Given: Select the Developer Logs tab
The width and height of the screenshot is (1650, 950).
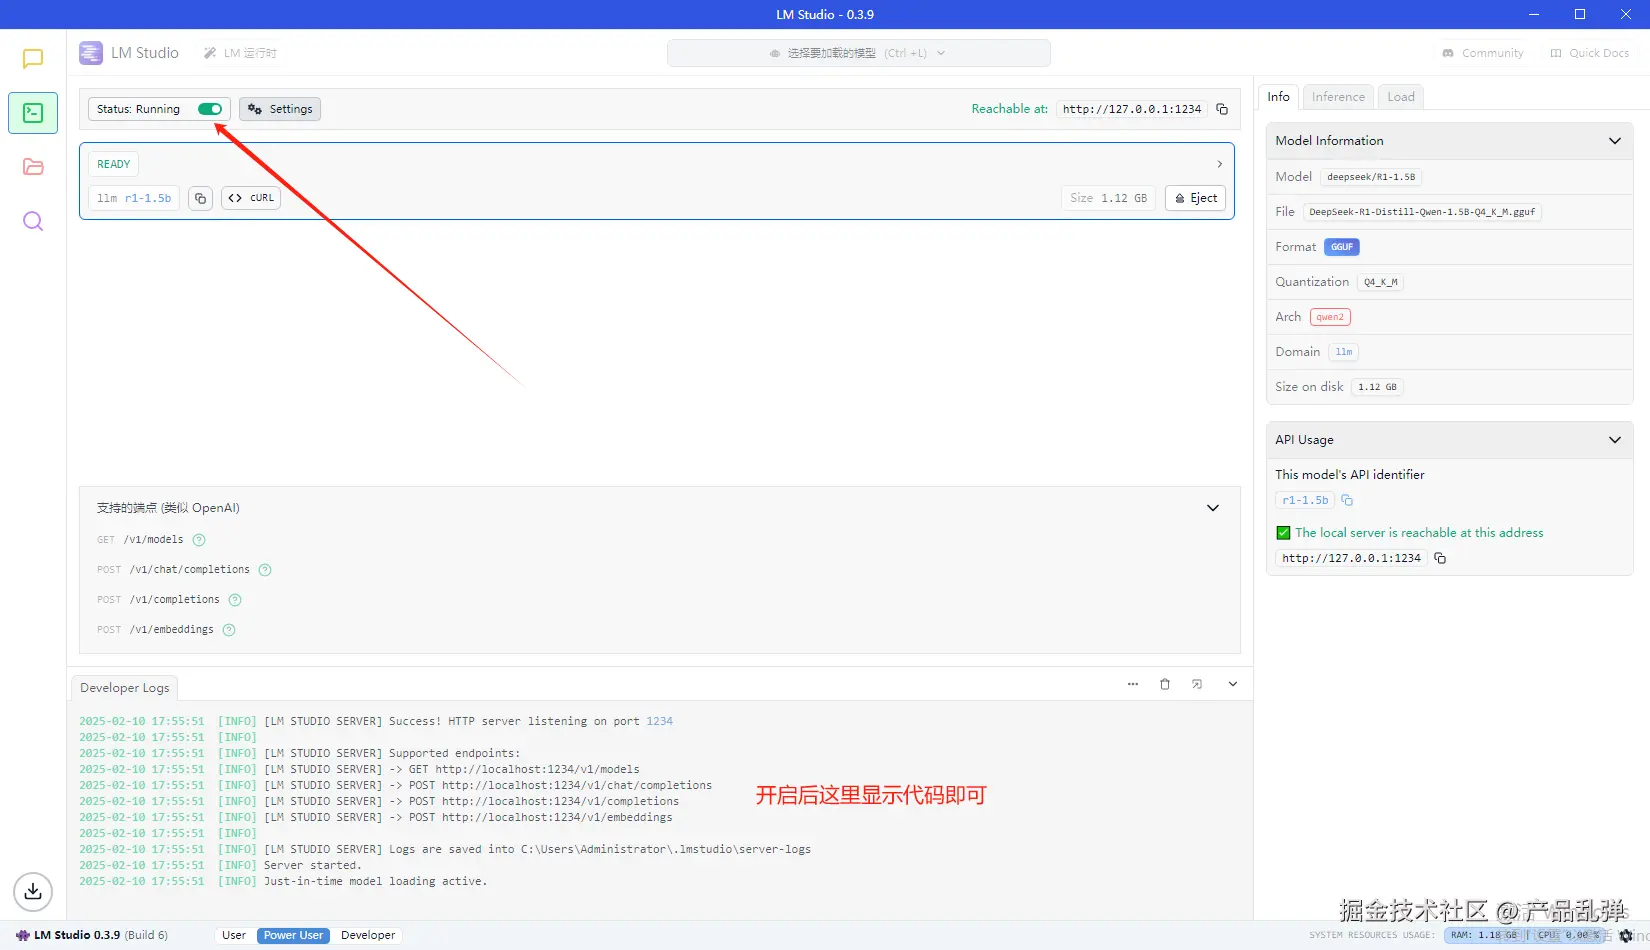Looking at the screenshot, I should pos(125,688).
